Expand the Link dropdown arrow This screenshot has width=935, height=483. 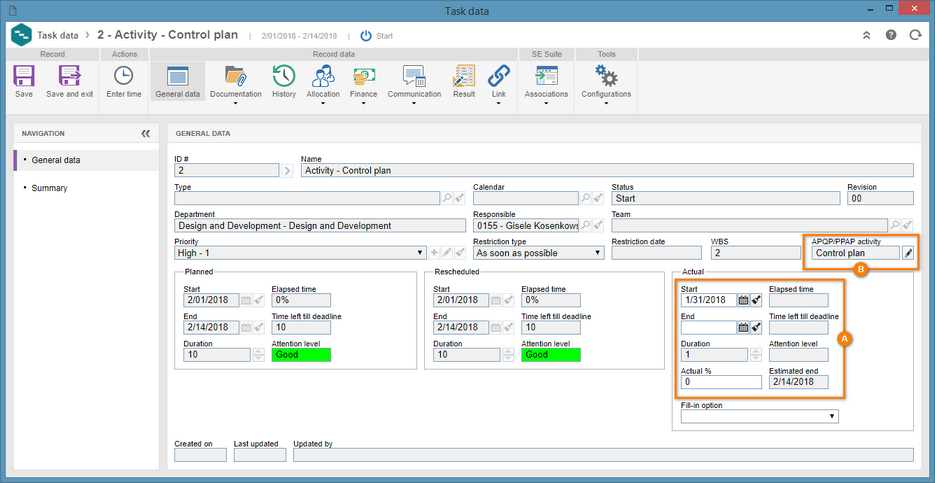(x=499, y=103)
